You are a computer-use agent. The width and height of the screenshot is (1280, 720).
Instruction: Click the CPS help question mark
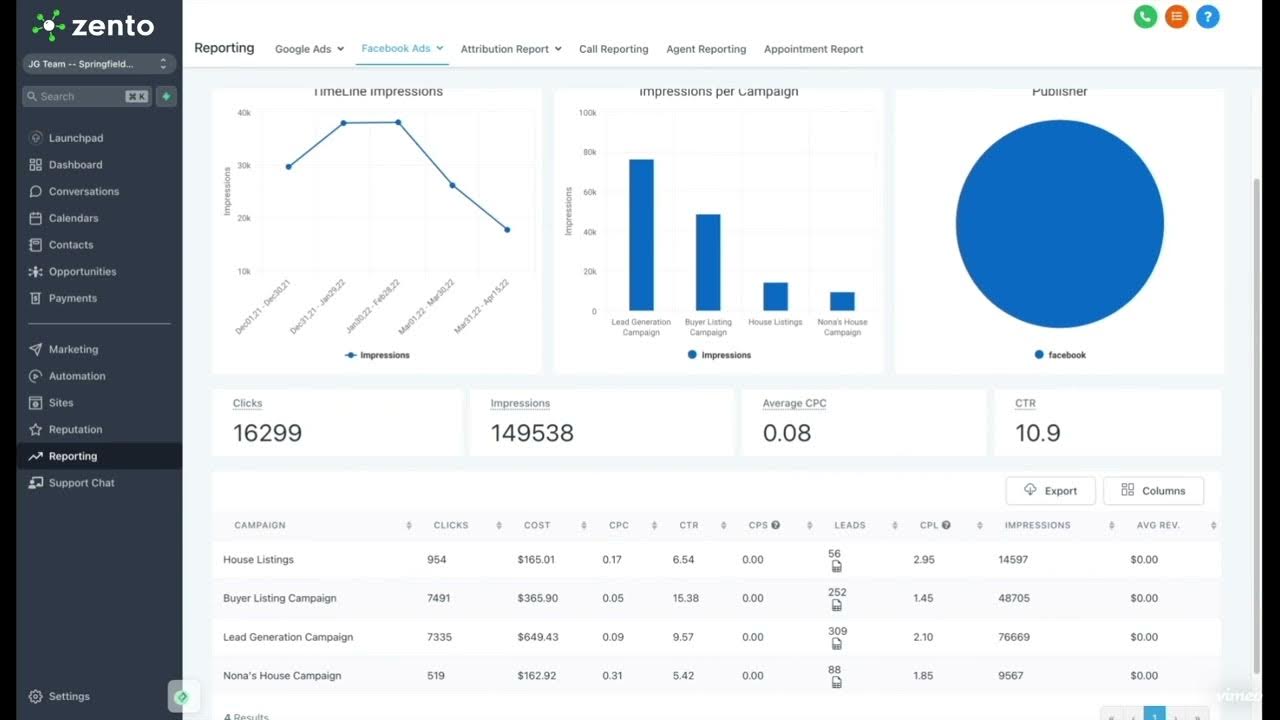[x=775, y=525]
